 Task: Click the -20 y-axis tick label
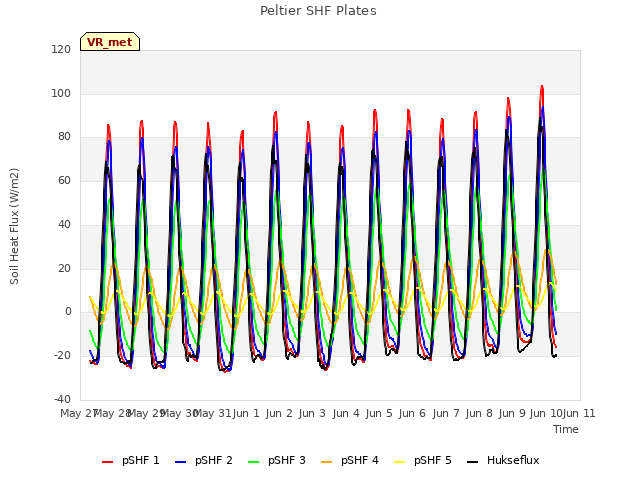coord(62,356)
